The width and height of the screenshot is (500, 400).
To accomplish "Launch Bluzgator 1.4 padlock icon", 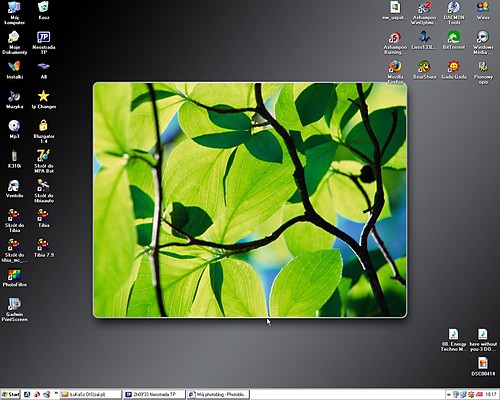I will tap(44, 132).
